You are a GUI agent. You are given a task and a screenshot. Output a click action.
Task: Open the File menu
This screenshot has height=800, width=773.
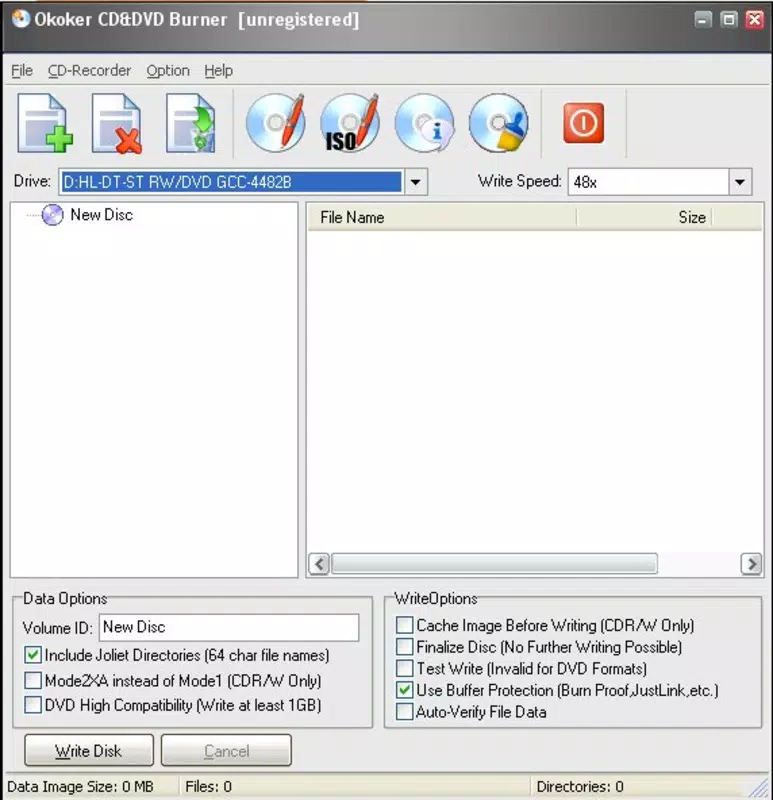22,70
